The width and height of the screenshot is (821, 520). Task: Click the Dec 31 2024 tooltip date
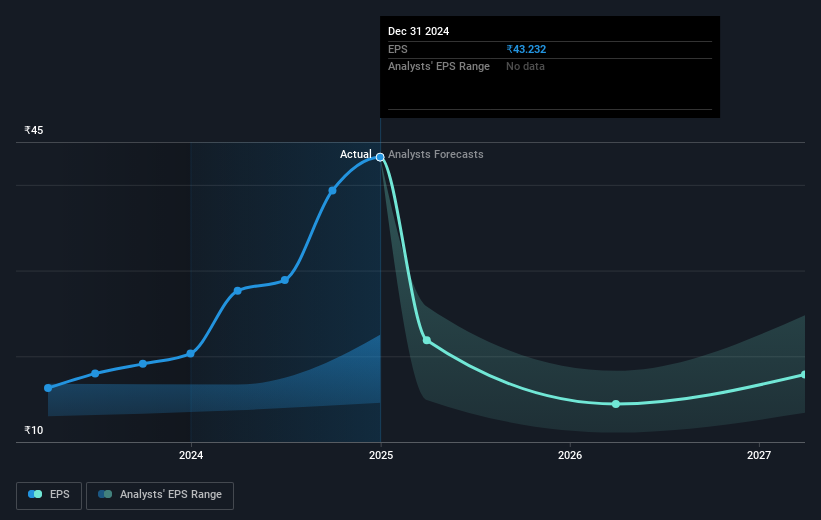pos(418,31)
